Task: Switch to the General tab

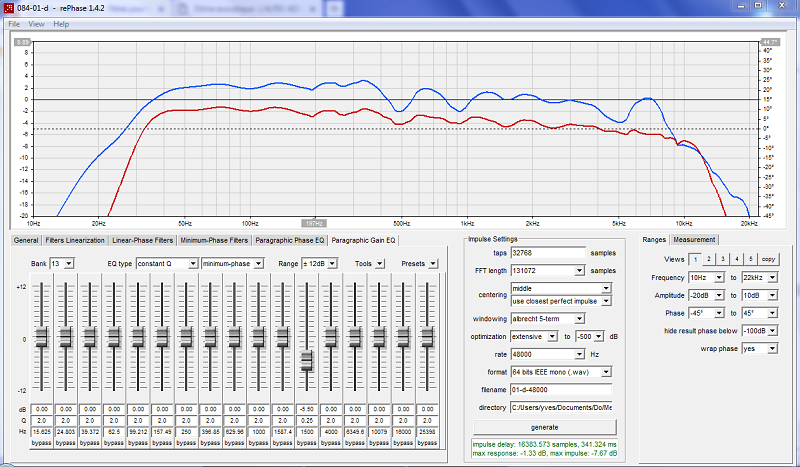Action: pos(26,240)
